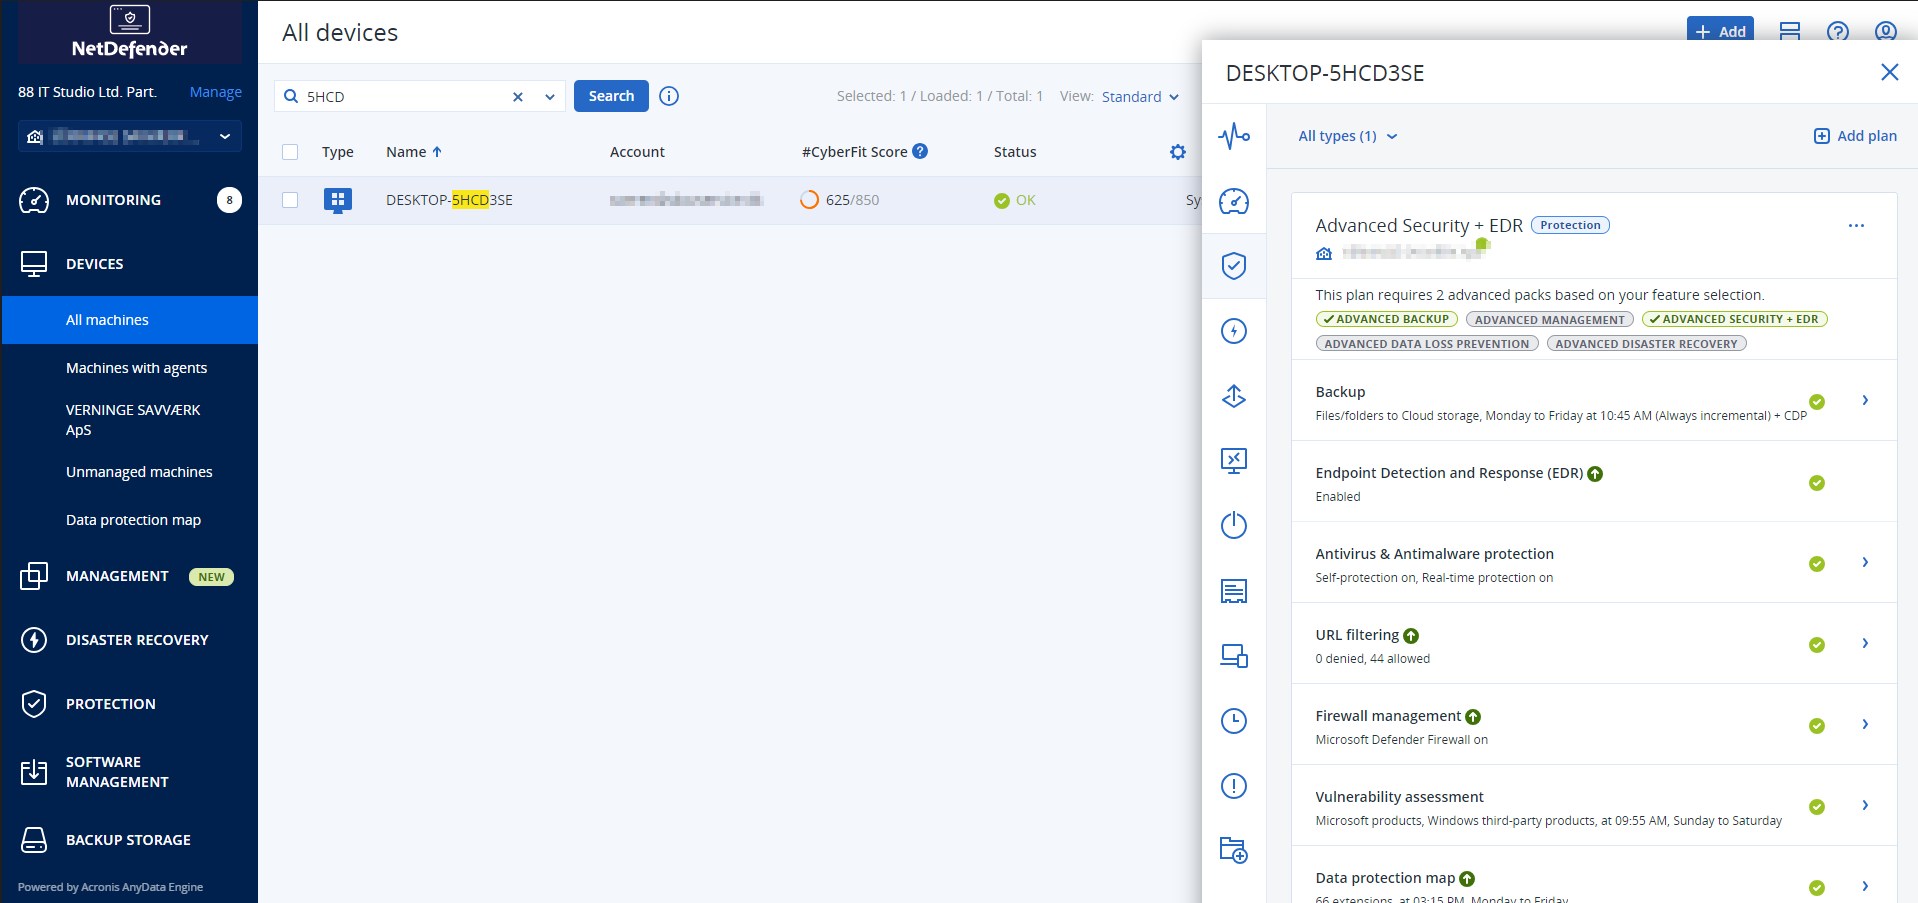
Task: Open the account profile icon top right
Action: [x=1885, y=32]
